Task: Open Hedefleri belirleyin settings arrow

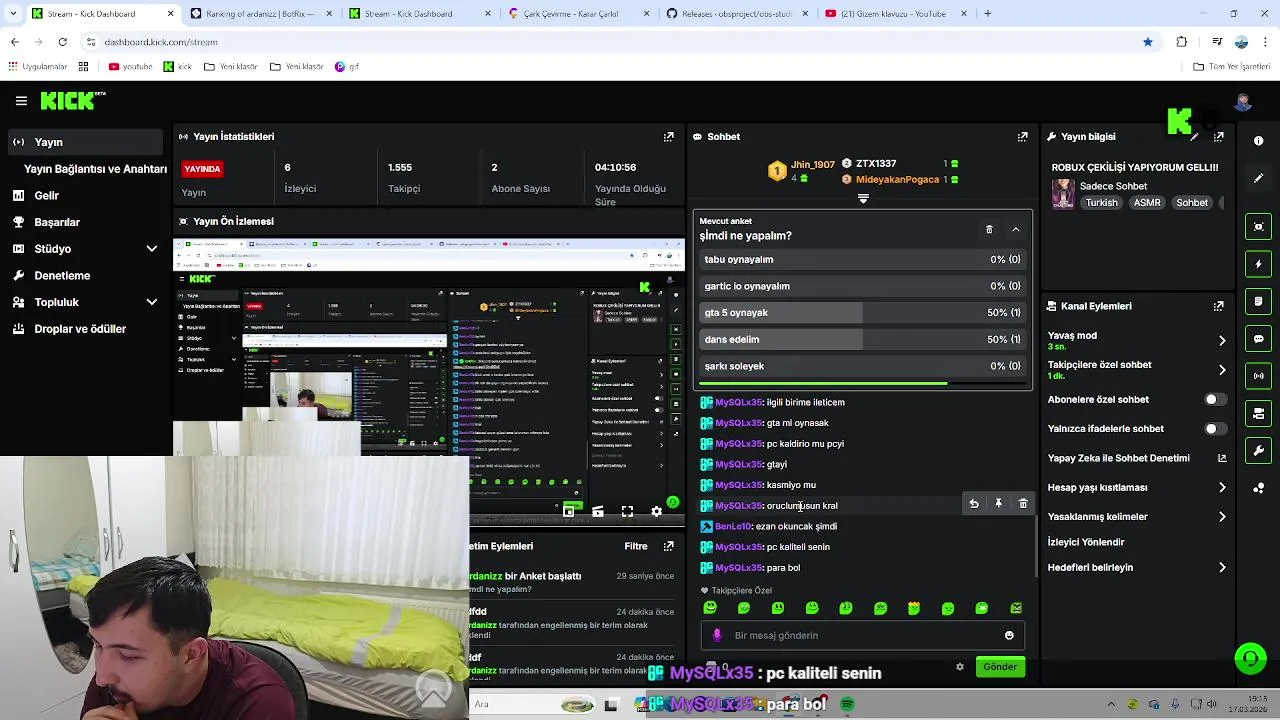Action: 1222,567
